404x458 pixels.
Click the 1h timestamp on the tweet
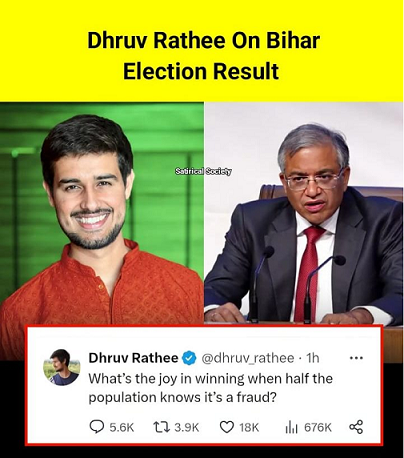tap(313, 358)
